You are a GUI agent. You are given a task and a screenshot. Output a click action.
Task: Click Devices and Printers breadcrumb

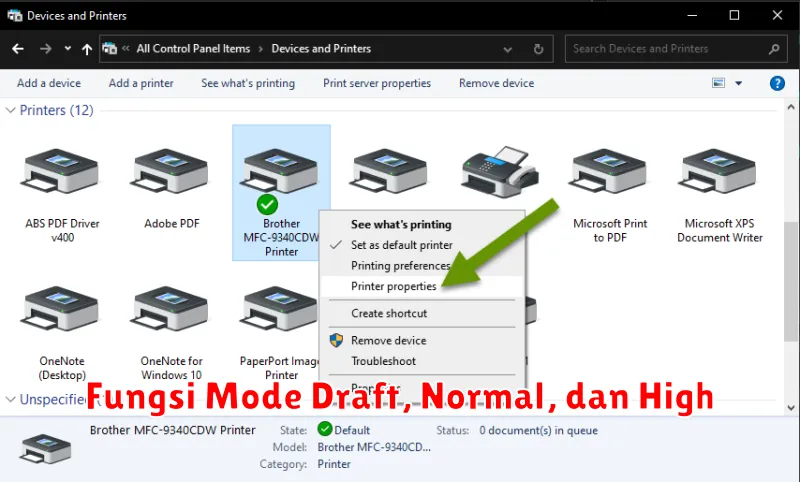[321, 49]
